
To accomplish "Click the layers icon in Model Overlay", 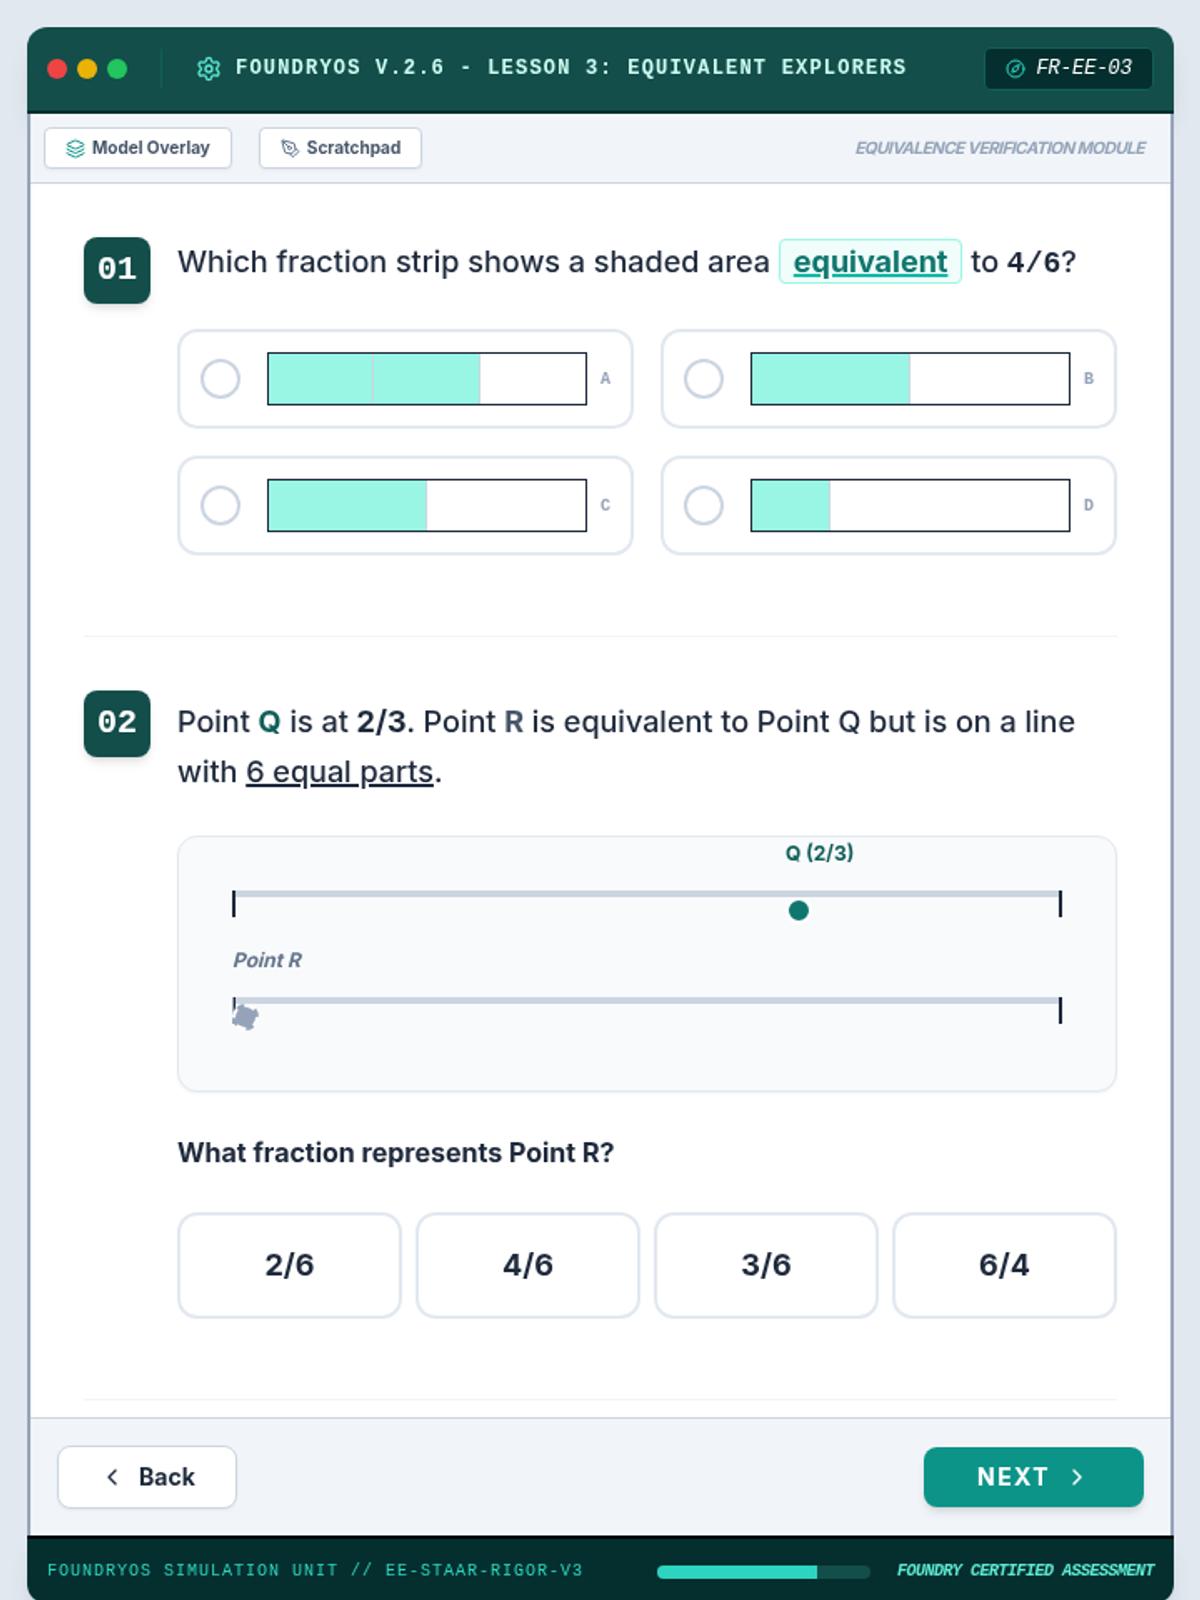I will [x=75, y=148].
